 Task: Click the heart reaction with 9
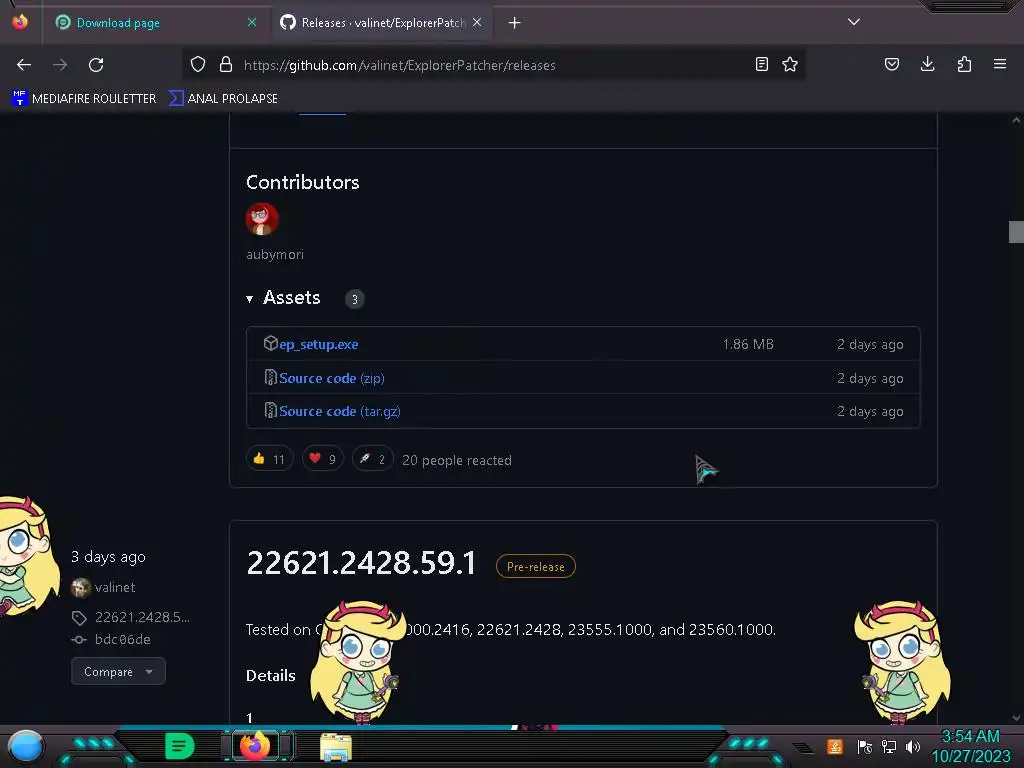tap(323, 459)
